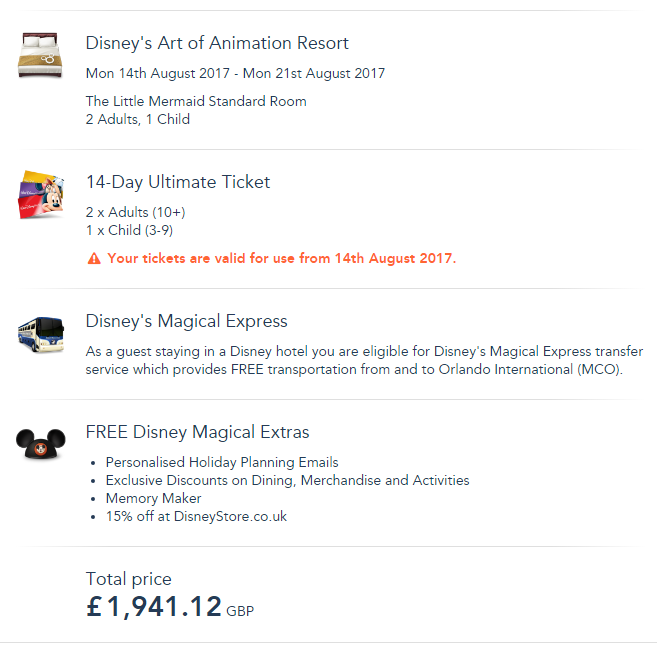Click the hotel bed icon
Screen dimensions: 657x651
click(39, 56)
